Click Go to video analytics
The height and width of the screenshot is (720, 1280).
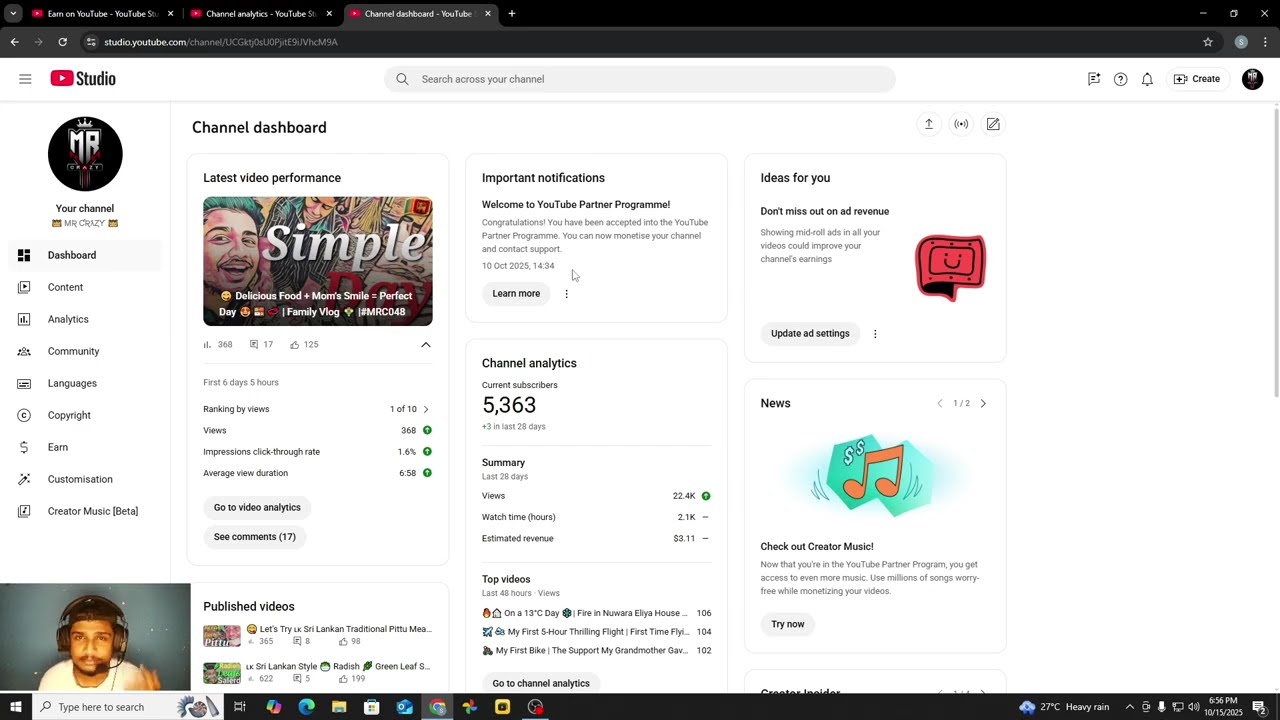(x=257, y=508)
